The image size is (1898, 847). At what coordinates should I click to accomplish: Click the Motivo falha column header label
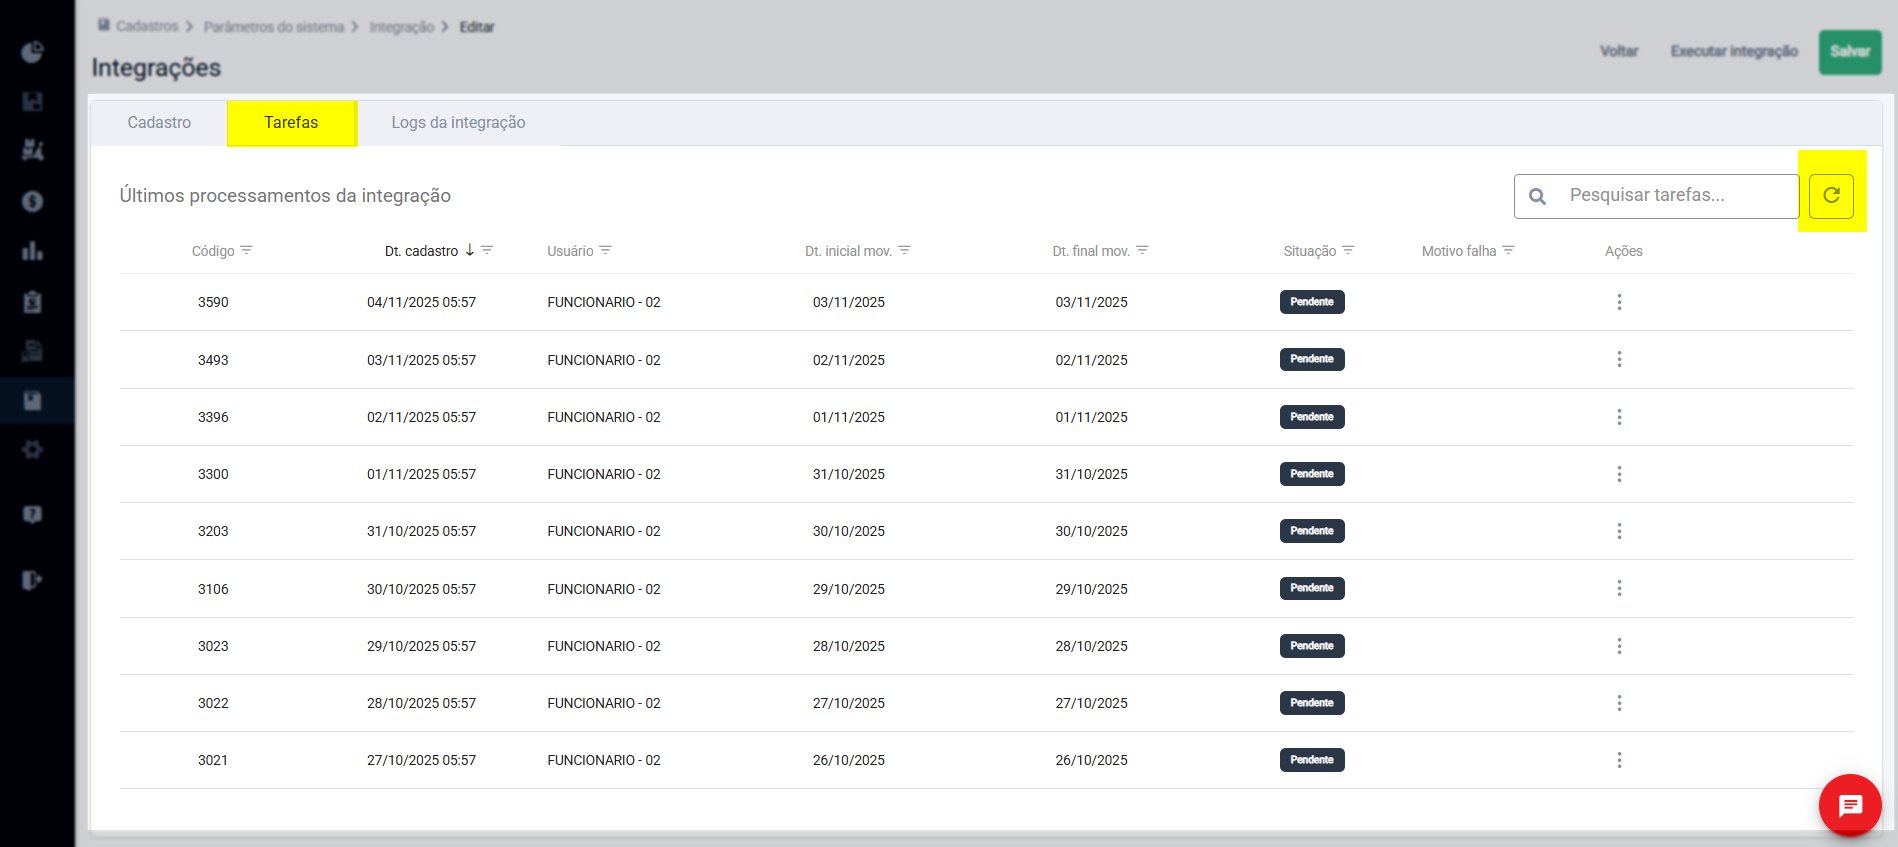1459,251
